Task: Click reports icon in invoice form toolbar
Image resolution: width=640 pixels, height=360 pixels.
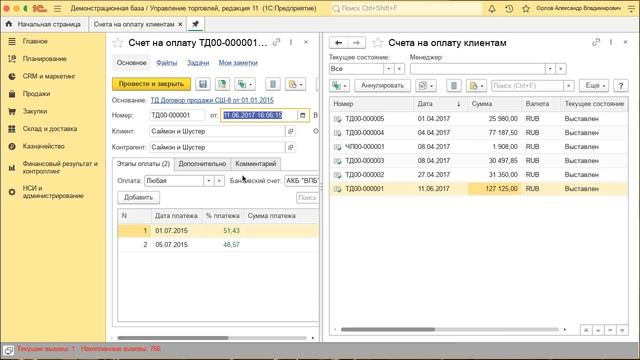Action: (273, 84)
